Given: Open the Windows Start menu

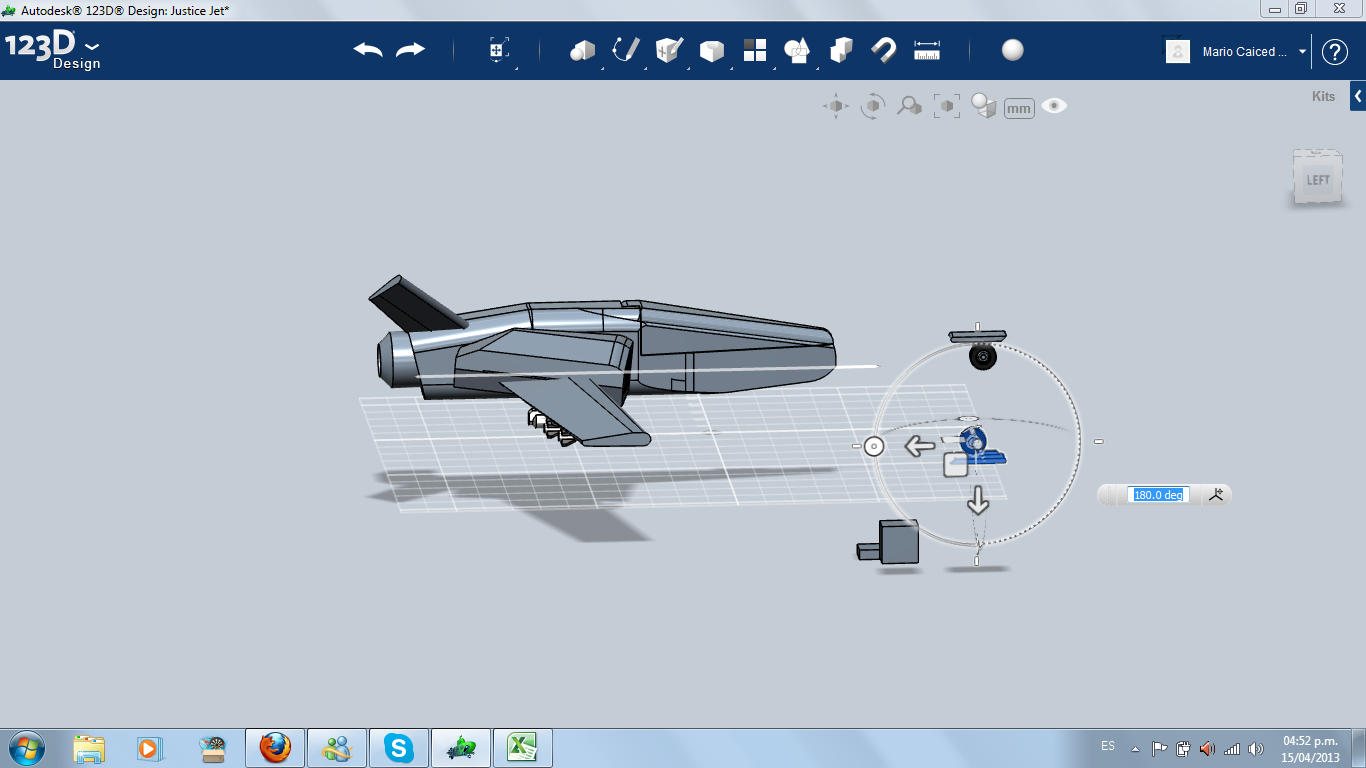Looking at the screenshot, I should pyautogui.click(x=26, y=747).
